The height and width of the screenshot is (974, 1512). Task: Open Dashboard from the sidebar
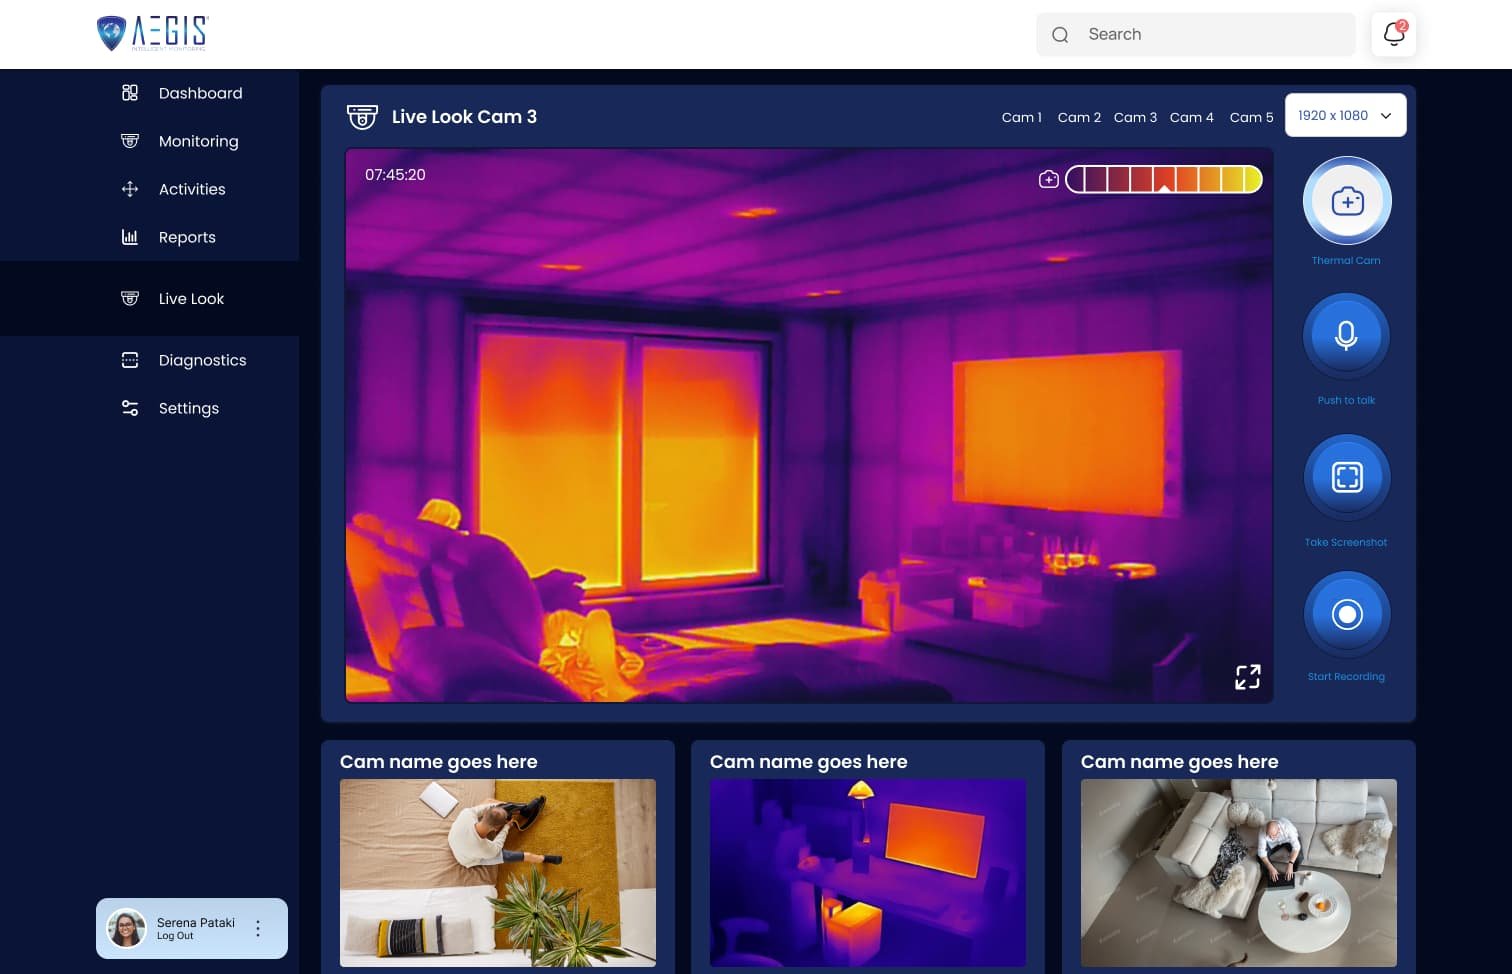tap(200, 93)
